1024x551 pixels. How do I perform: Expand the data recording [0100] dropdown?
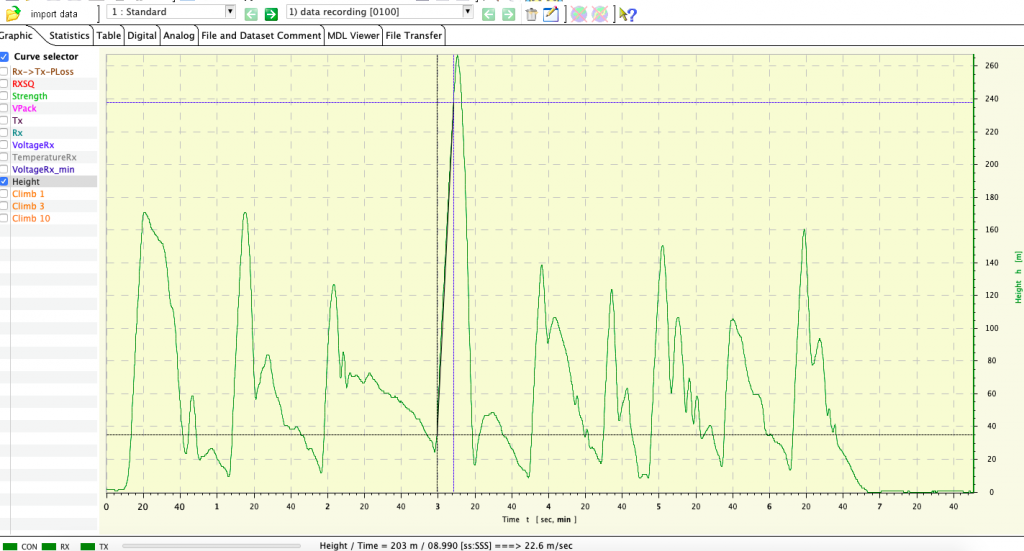(468, 12)
